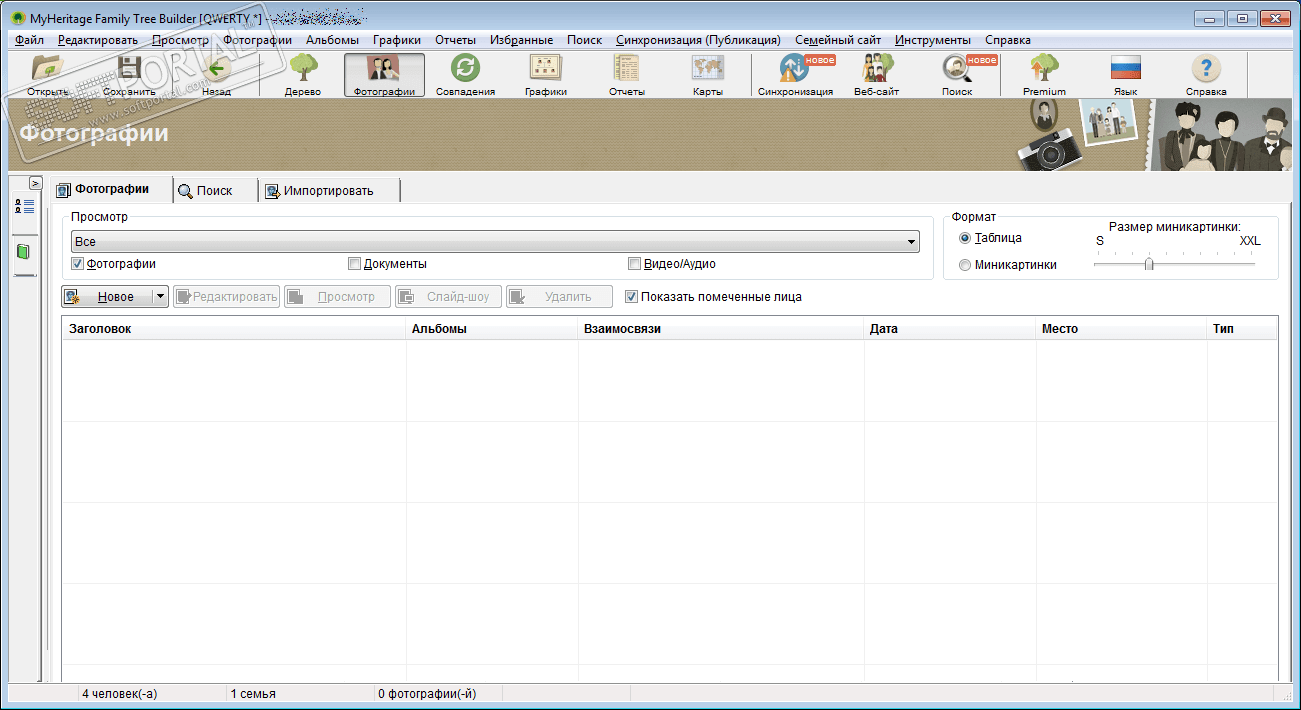This screenshot has height=710, width=1301.
Task: Sort by the Взаимосвязи column header
Action: [x=721, y=328]
